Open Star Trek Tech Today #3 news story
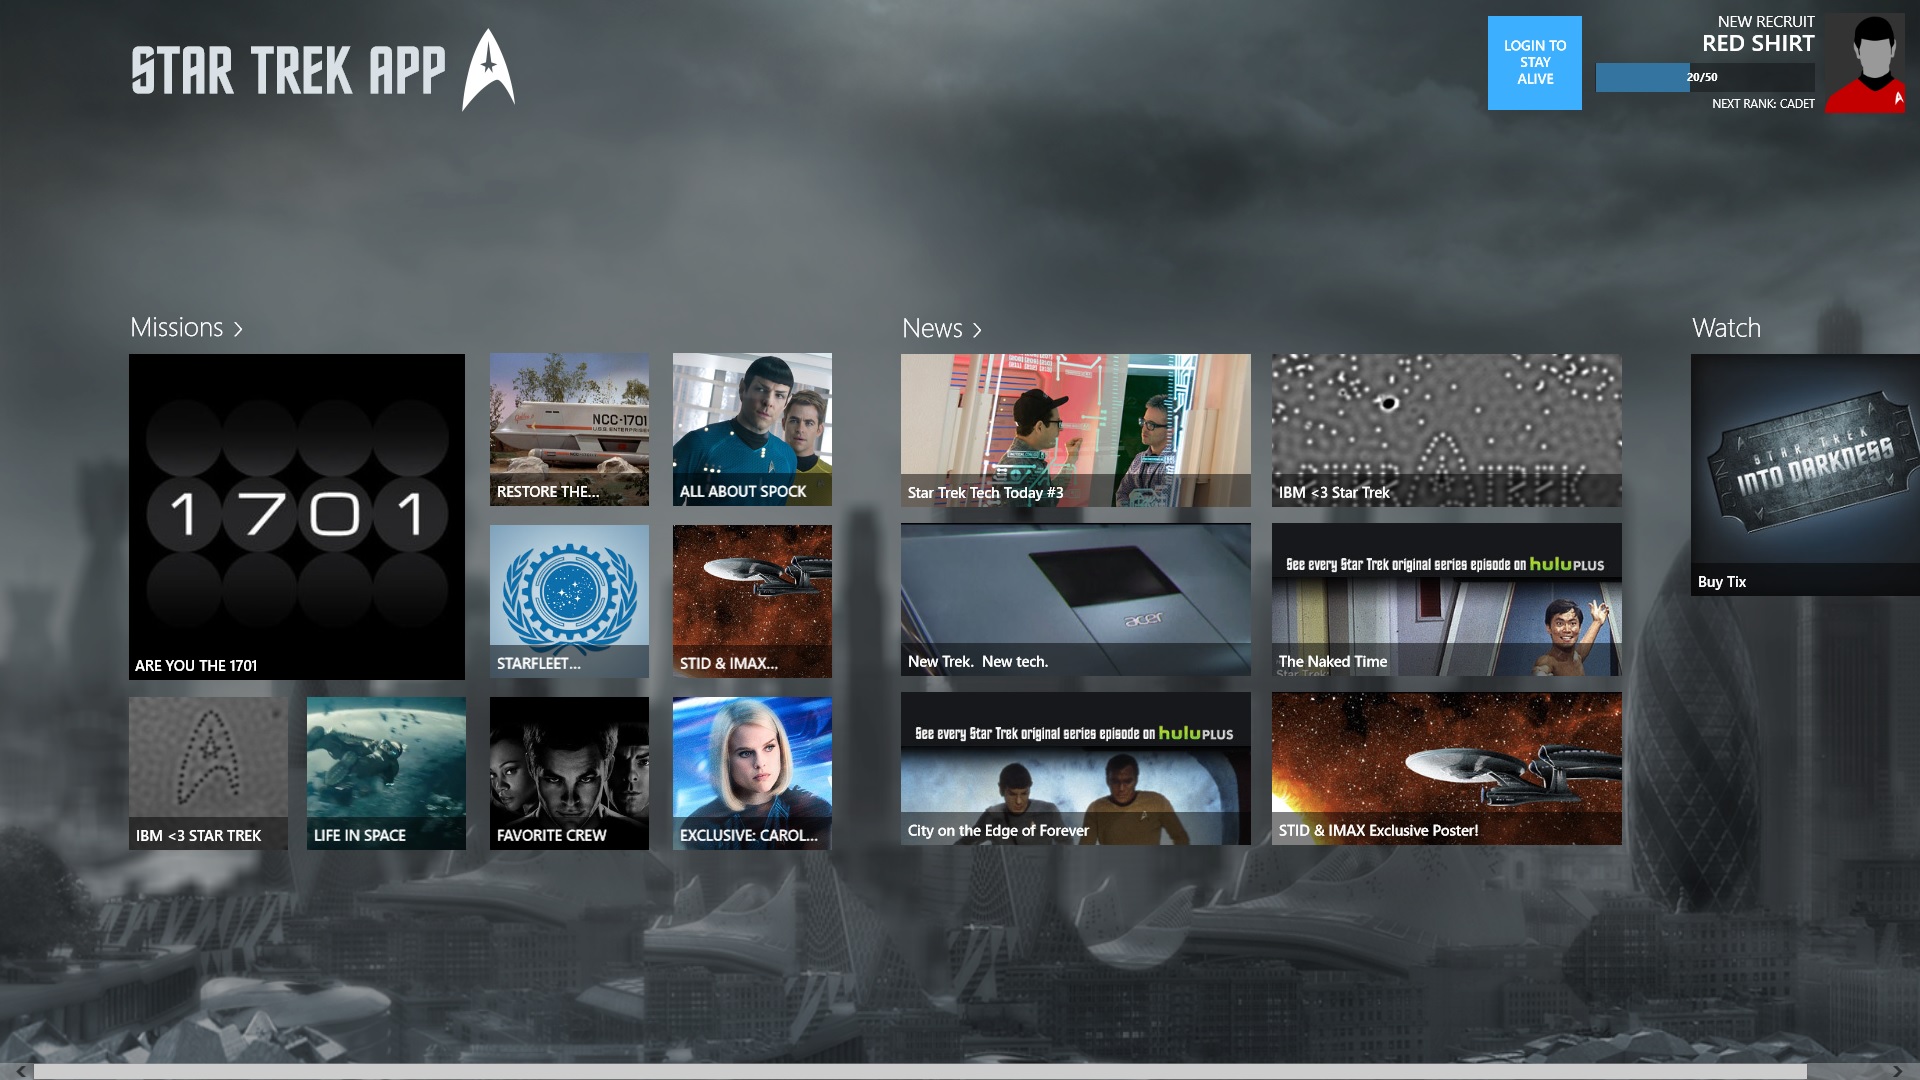The image size is (1920, 1080). (1076, 429)
